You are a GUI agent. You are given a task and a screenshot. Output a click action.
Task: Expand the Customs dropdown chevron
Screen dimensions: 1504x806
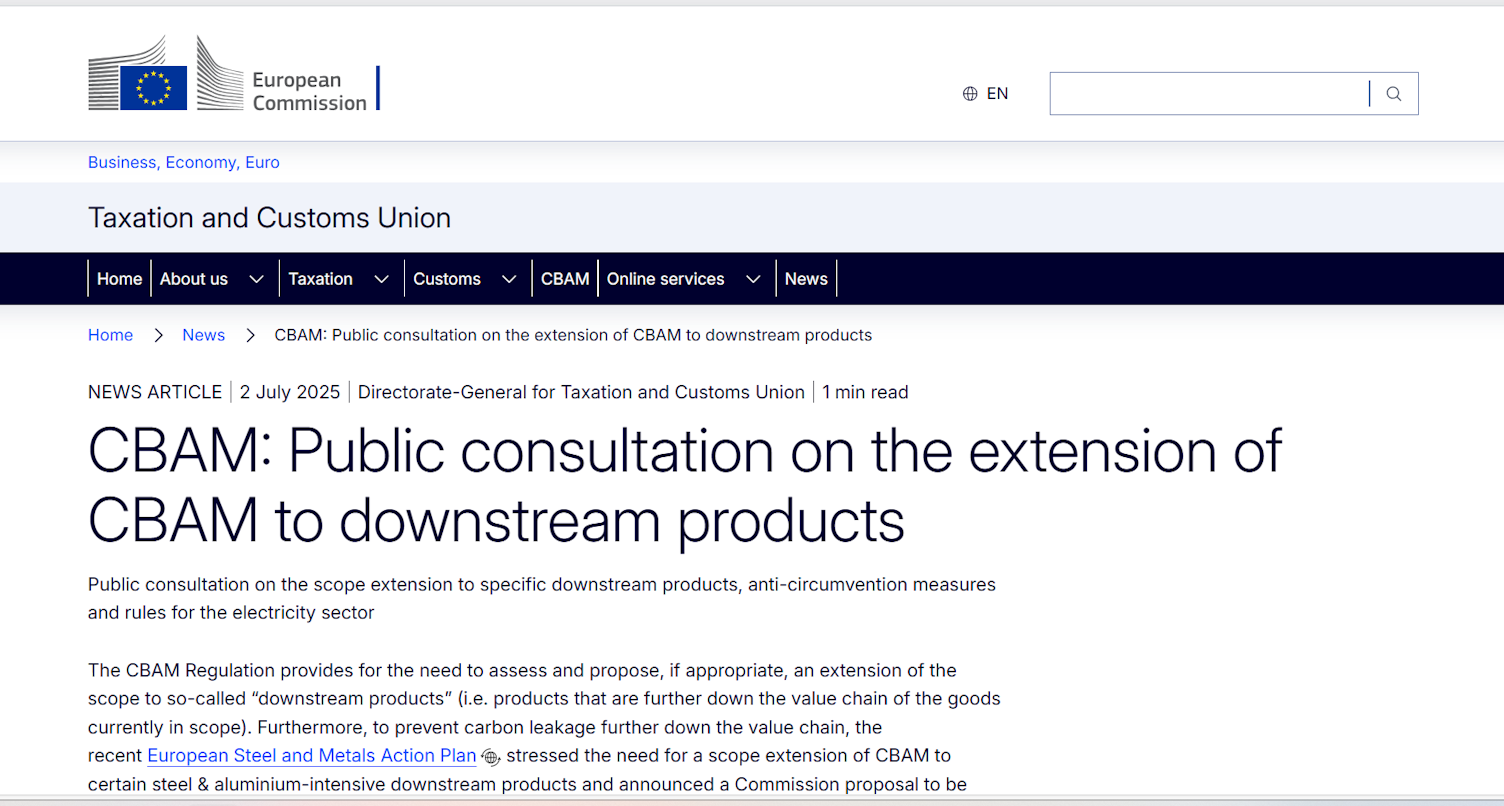tap(509, 279)
